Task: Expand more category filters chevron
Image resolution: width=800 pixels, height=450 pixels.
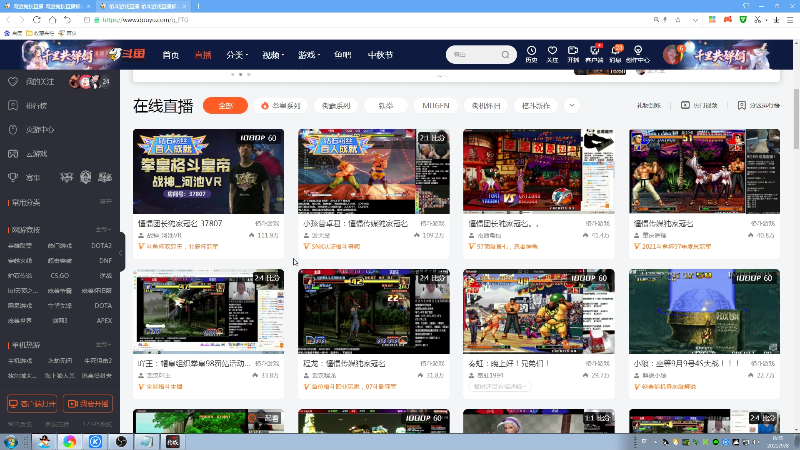Action: pyautogui.click(x=572, y=106)
